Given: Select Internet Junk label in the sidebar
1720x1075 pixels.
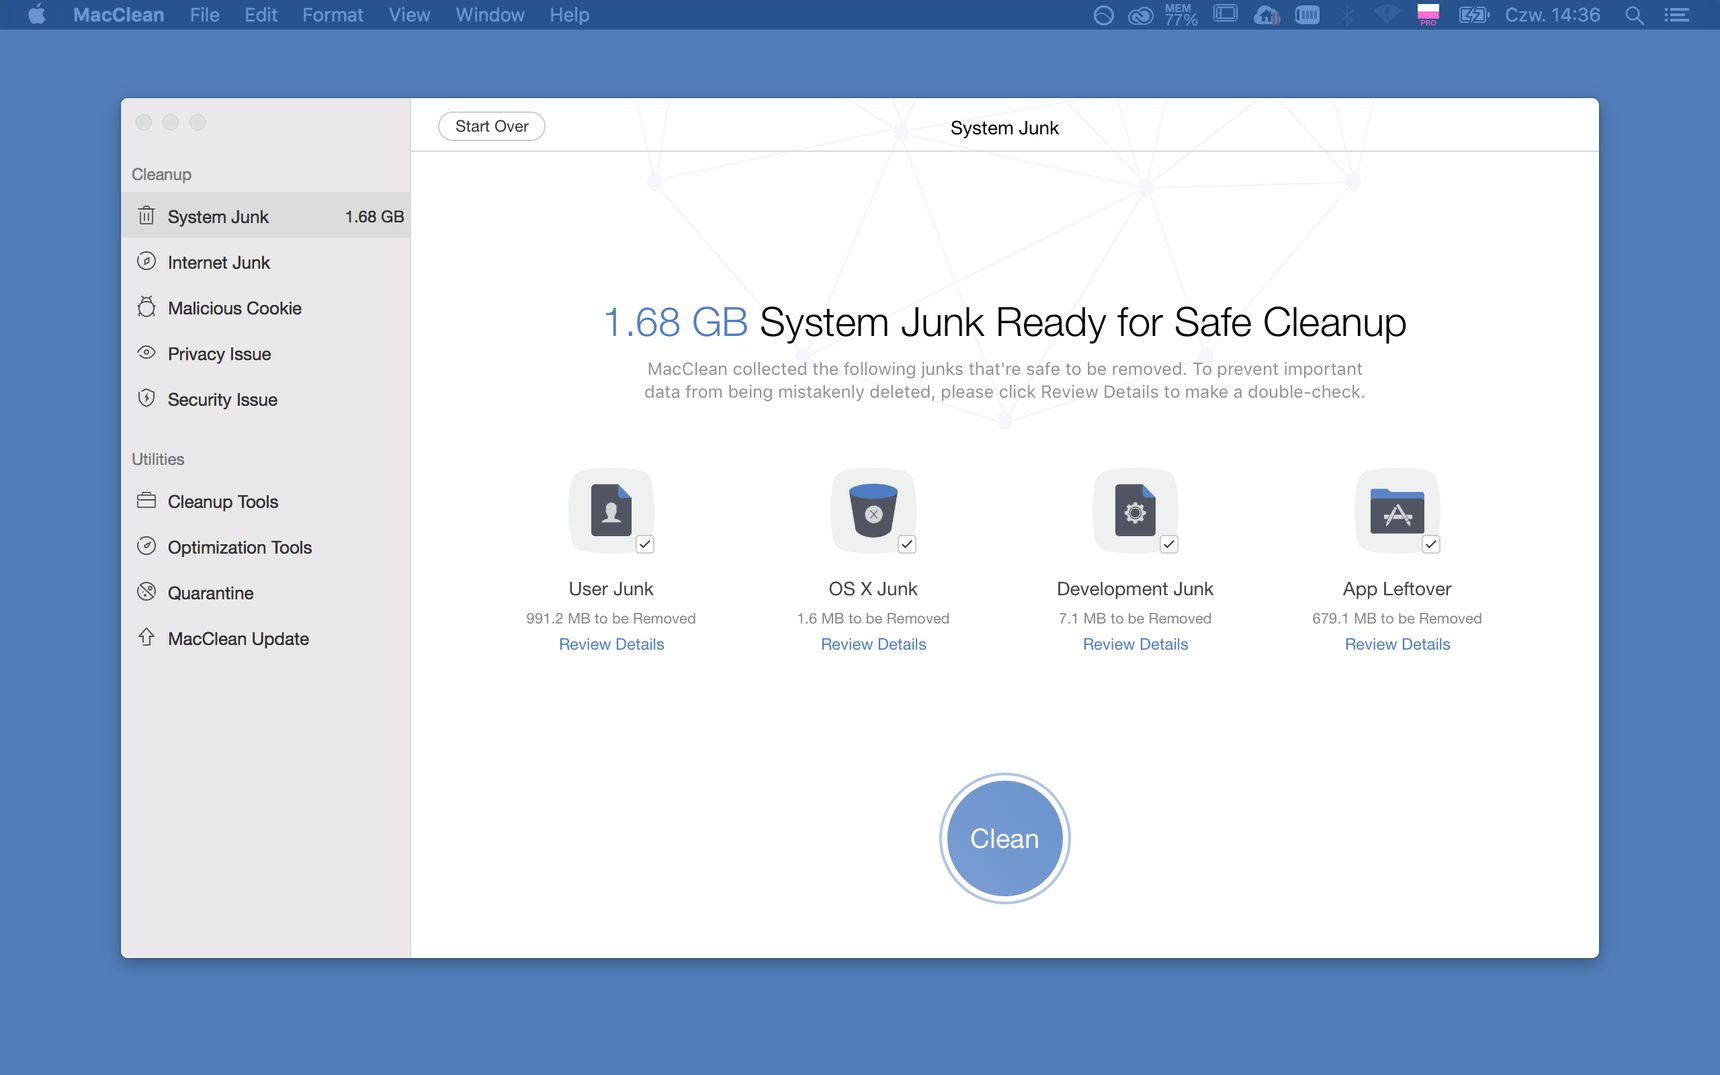Looking at the screenshot, I should tap(219, 262).
